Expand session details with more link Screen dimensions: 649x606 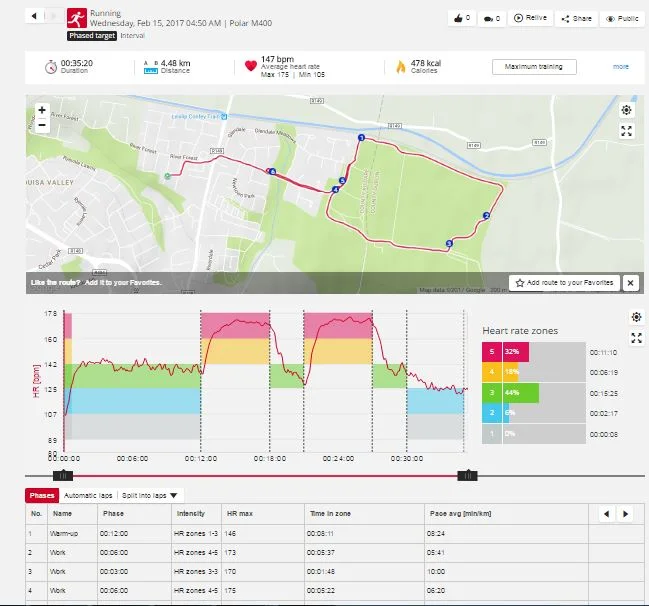click(x=621, y=67)
